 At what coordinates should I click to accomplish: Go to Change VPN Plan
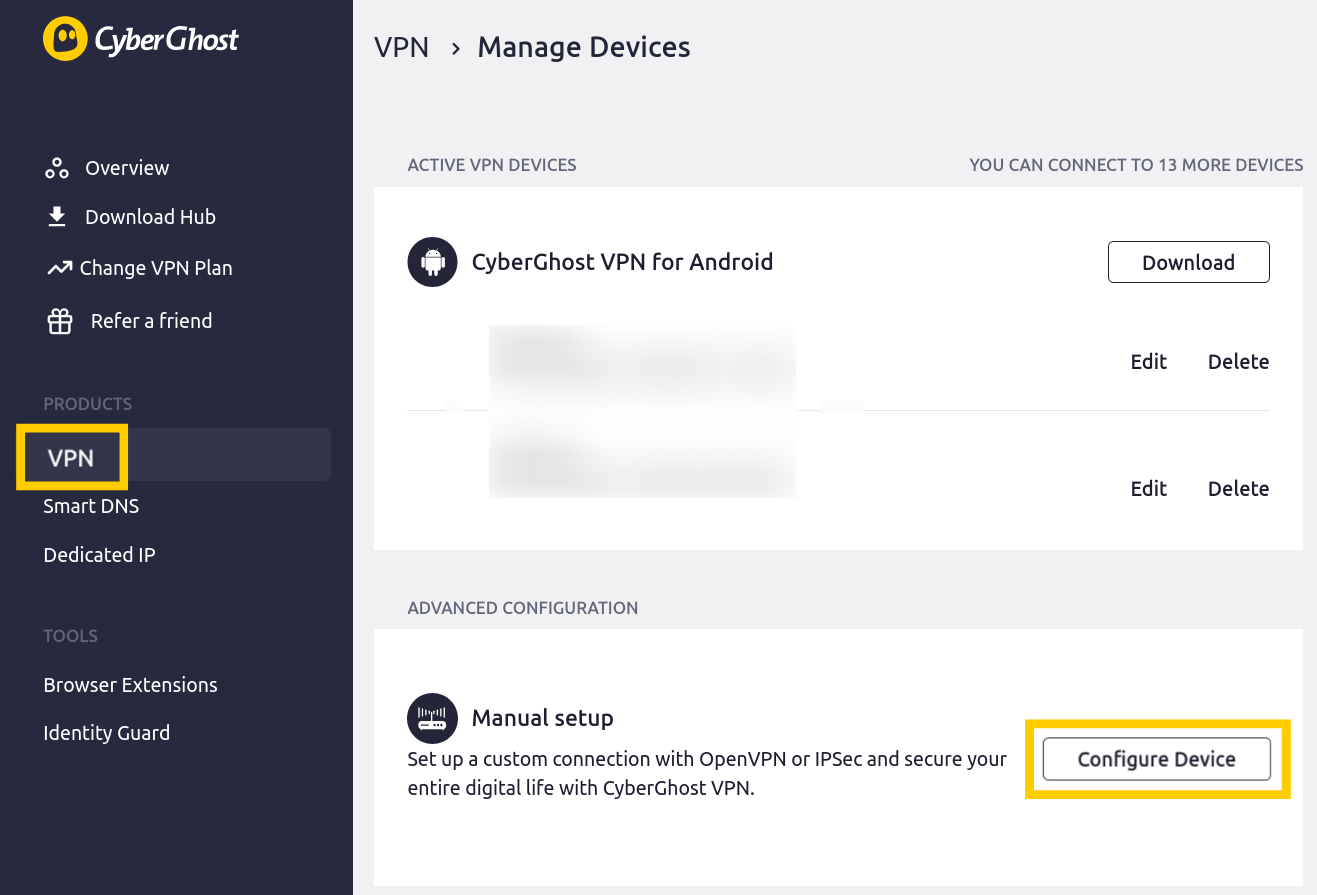[156, 268]
